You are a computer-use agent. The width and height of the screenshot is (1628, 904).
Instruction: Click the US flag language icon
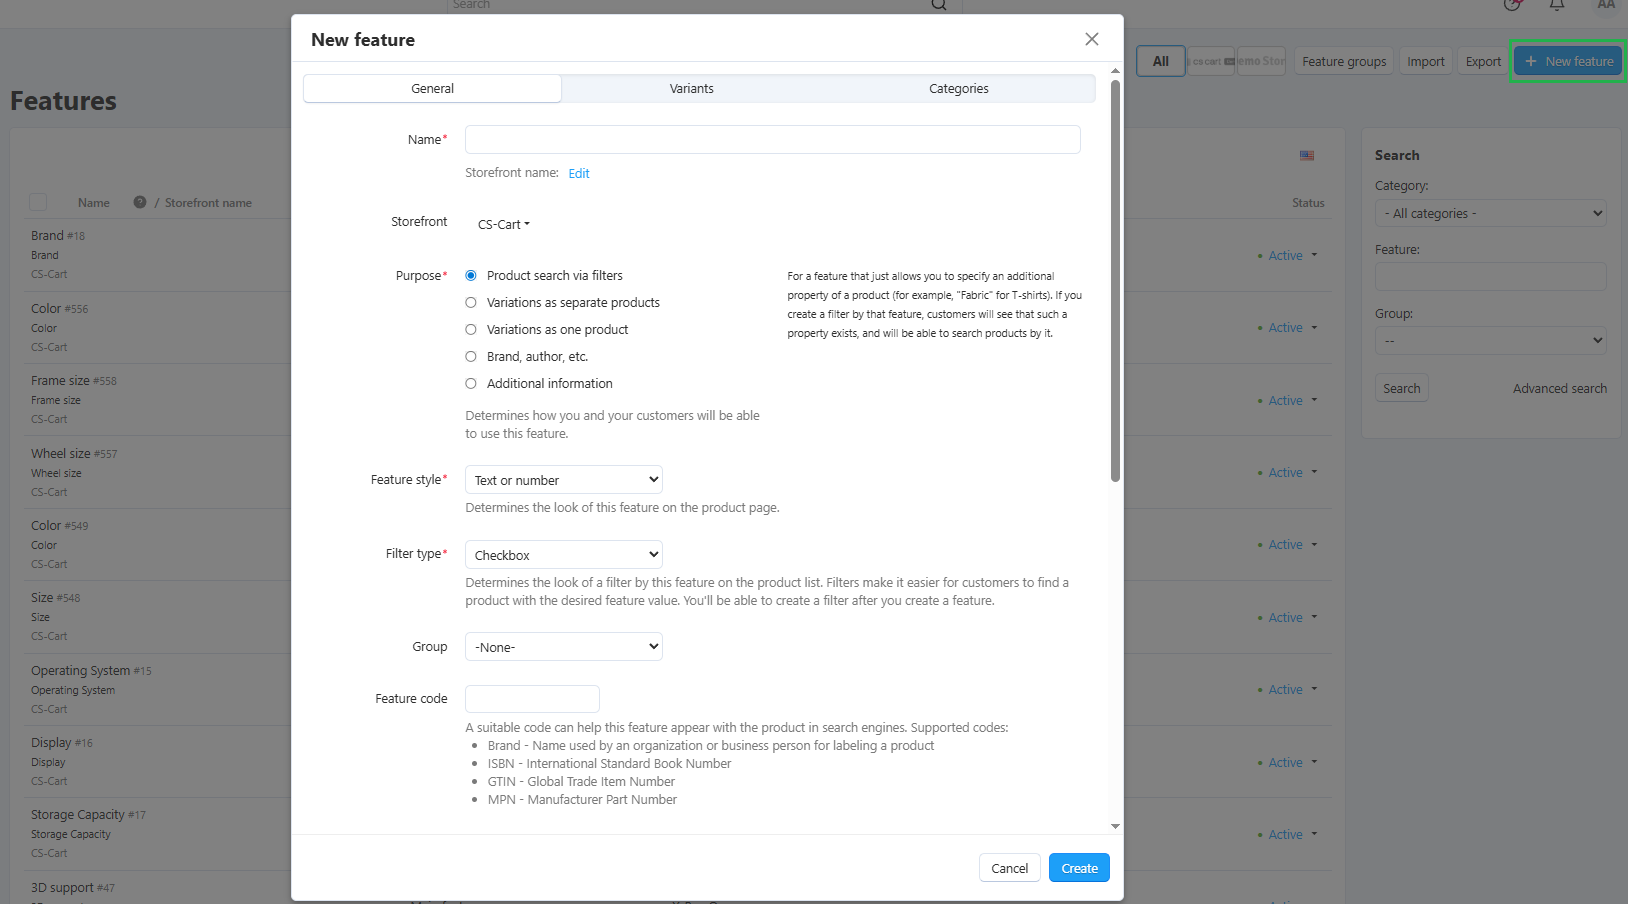[x=1307, y=155]
